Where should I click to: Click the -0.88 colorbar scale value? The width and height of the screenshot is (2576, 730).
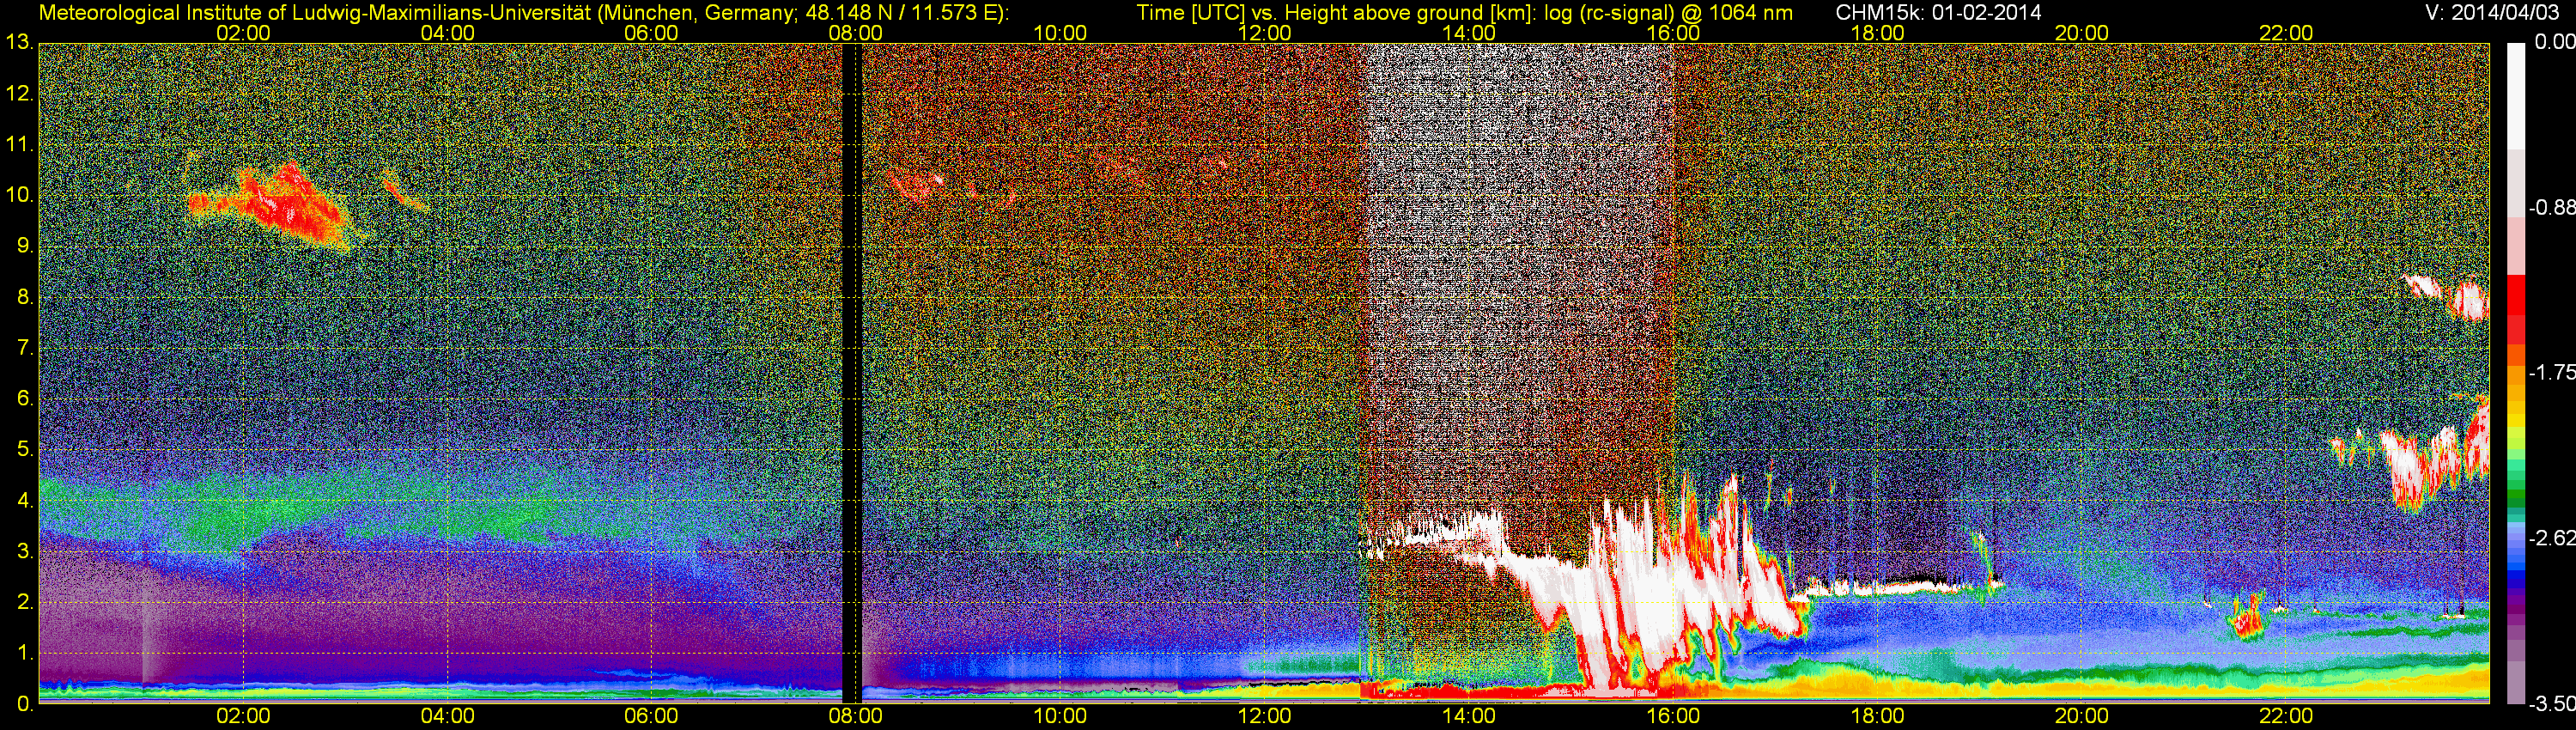(x=2551, y=208)
